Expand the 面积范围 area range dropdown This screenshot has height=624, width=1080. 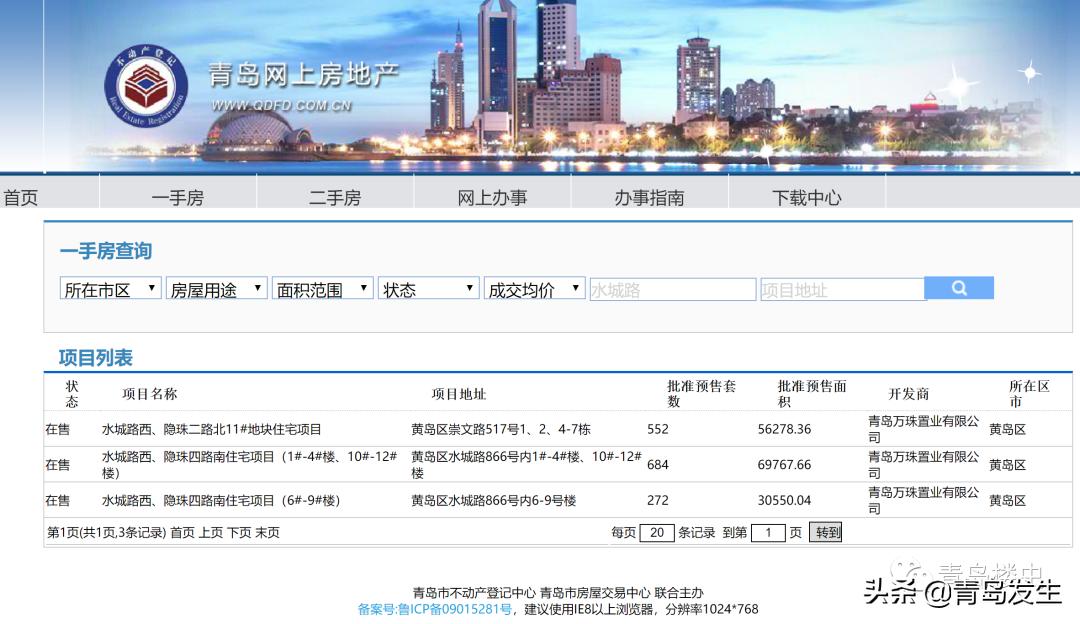[322, 288]
